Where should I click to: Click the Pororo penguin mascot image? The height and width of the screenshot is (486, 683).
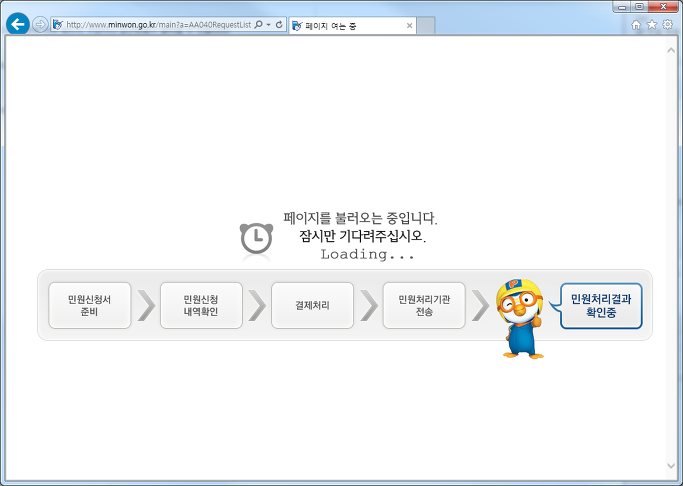pos(520,319)
